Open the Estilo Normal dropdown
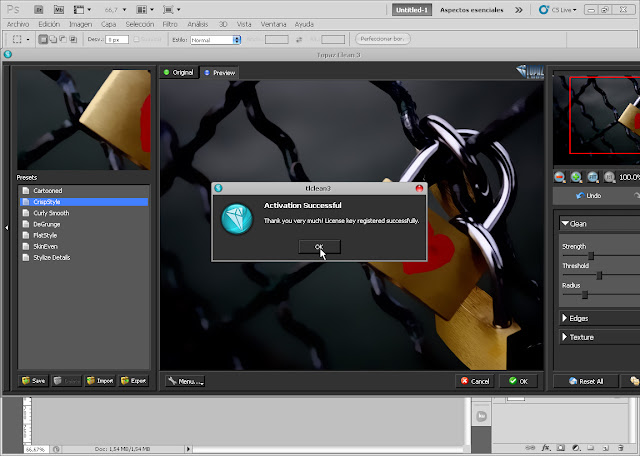The image size is (640, 456). (216, 40)
